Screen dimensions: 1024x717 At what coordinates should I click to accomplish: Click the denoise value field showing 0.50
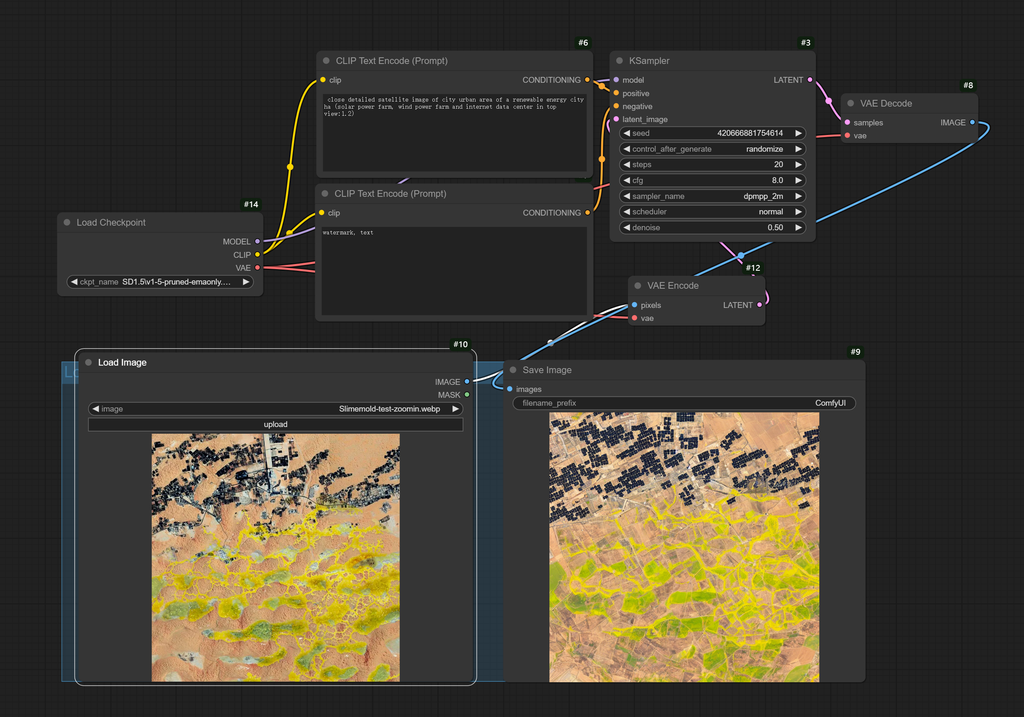(x=712, y=228)
